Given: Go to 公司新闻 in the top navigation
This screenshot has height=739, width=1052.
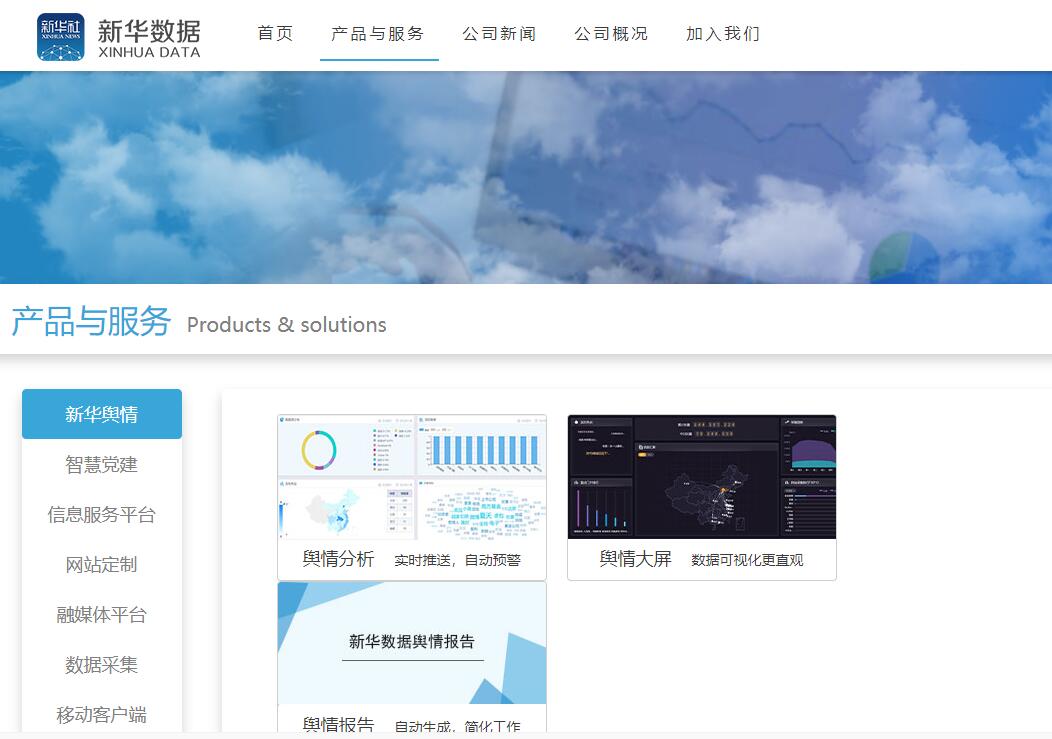Looking at the screenshot, I should [x=499, y=34].
